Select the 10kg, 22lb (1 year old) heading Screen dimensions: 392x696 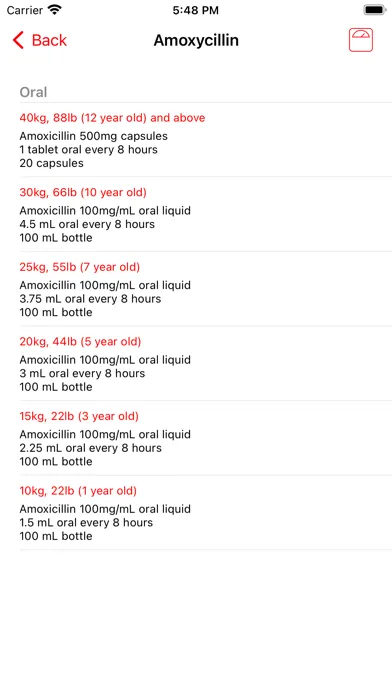pyautogui.click(x=78, y=491)
